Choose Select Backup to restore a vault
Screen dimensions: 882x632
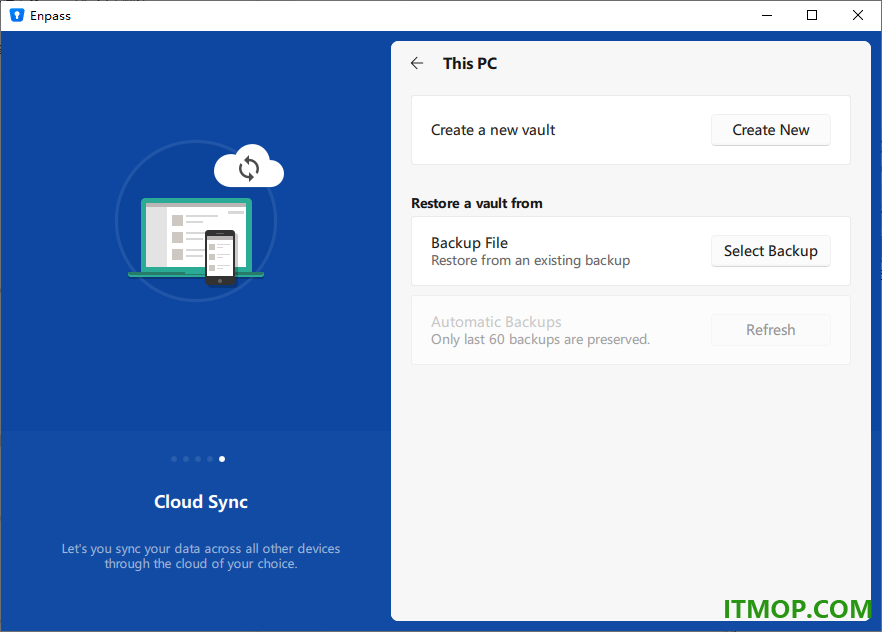tap(771, 251)
